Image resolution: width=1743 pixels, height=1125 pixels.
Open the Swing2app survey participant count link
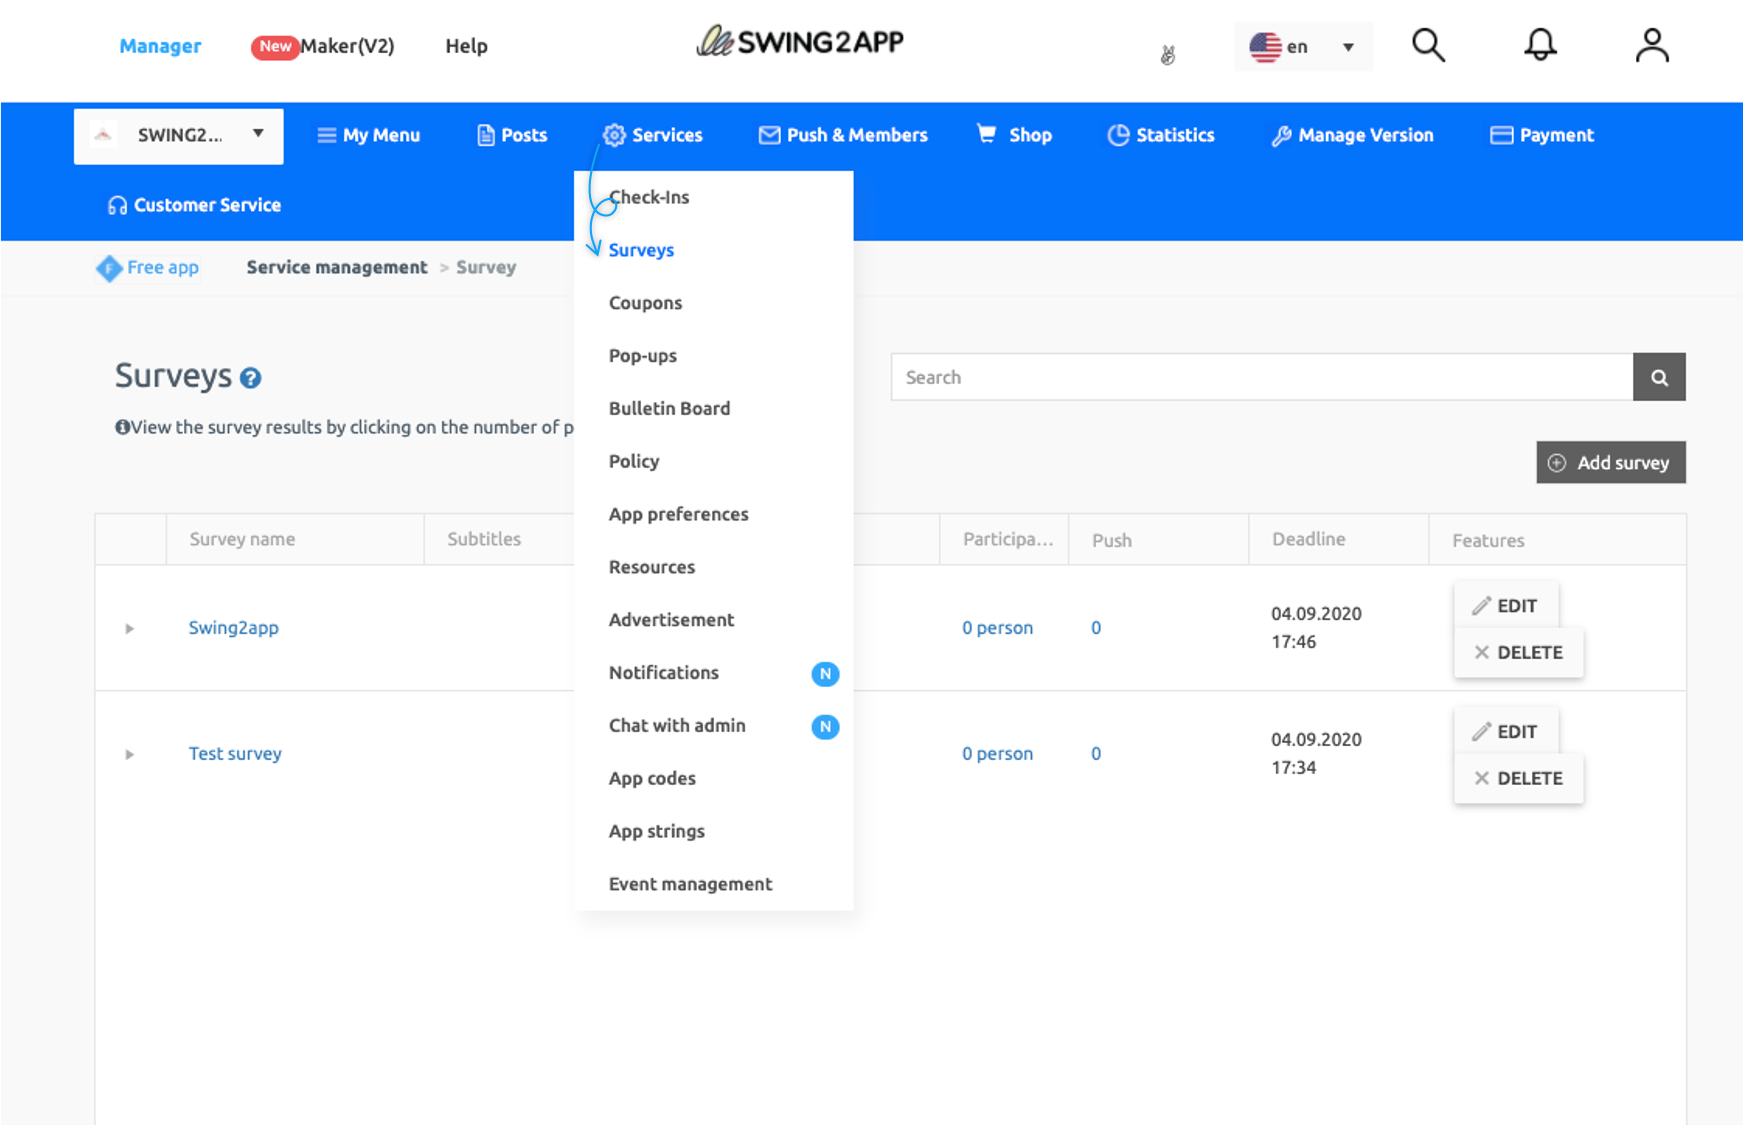tap(997, 628)
